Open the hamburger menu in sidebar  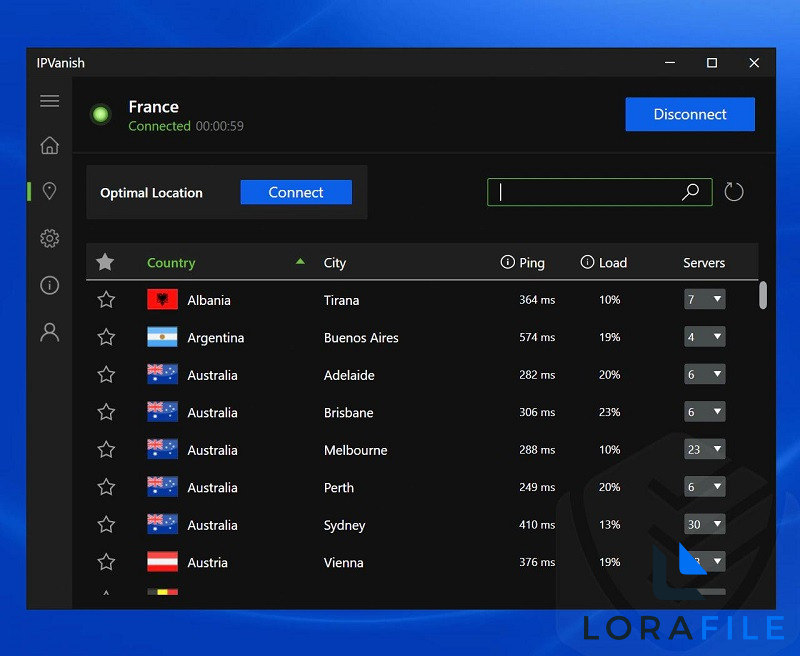coord(49,101)
